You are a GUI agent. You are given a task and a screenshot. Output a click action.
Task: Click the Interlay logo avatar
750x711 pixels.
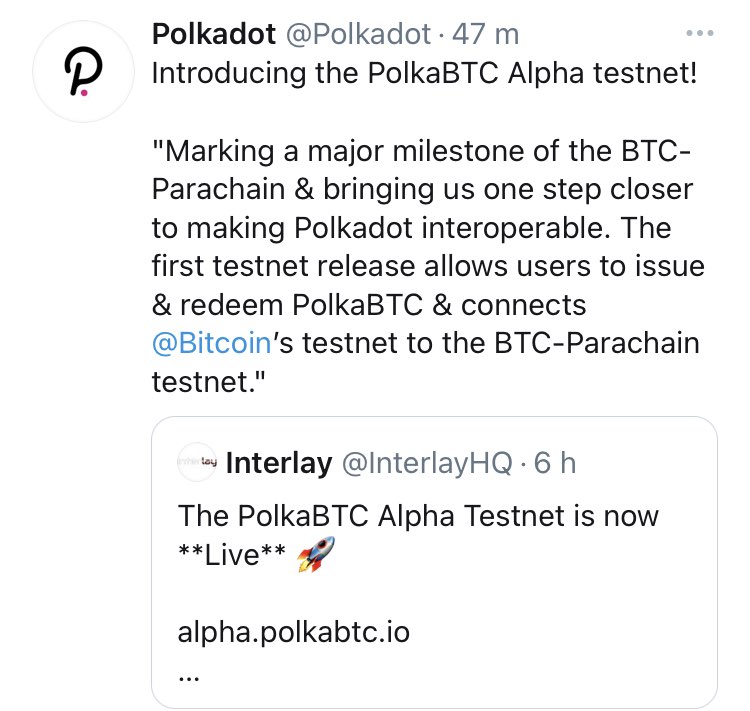(x=196, y=463)
